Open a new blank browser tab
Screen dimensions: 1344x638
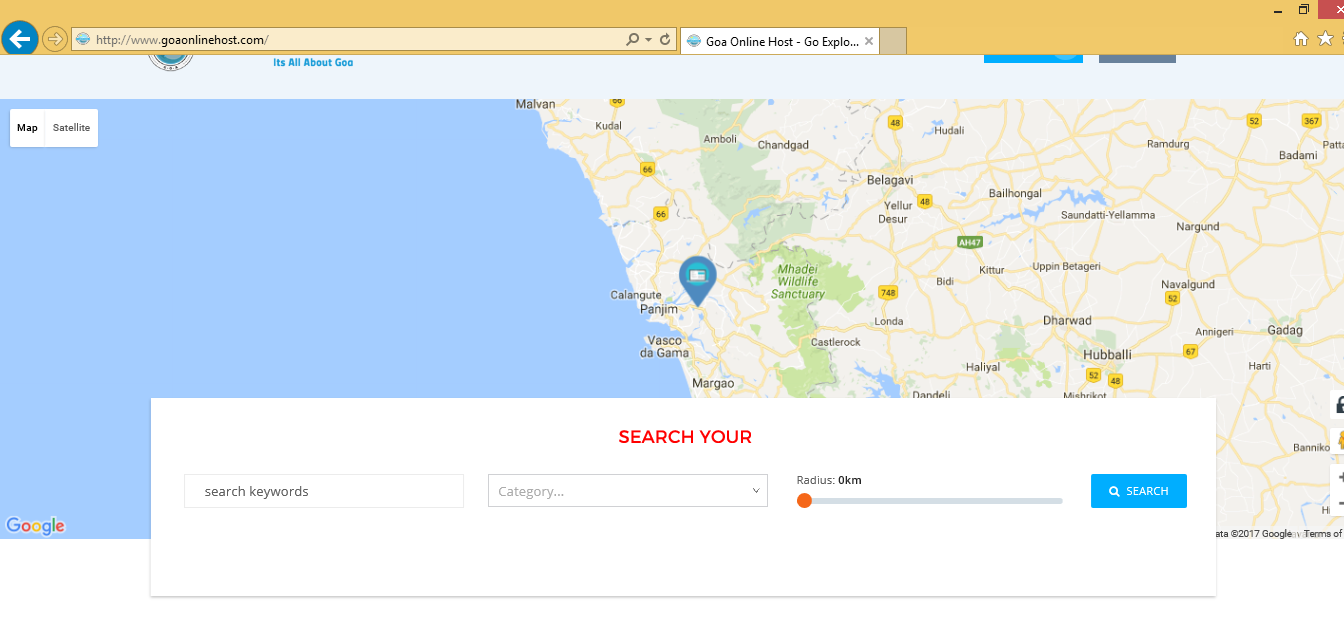point(893,41)
